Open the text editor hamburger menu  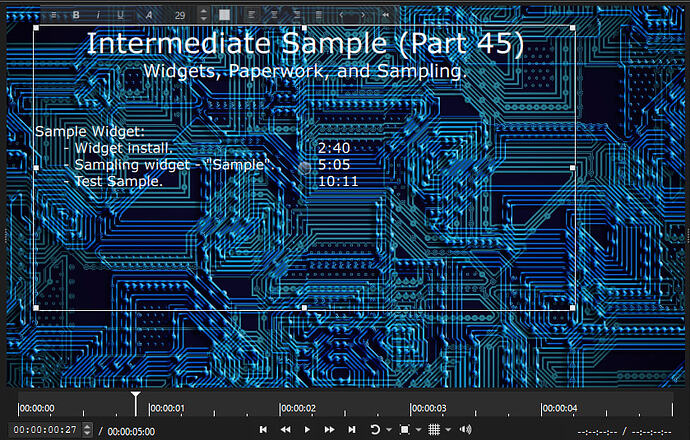coord(54,15)
